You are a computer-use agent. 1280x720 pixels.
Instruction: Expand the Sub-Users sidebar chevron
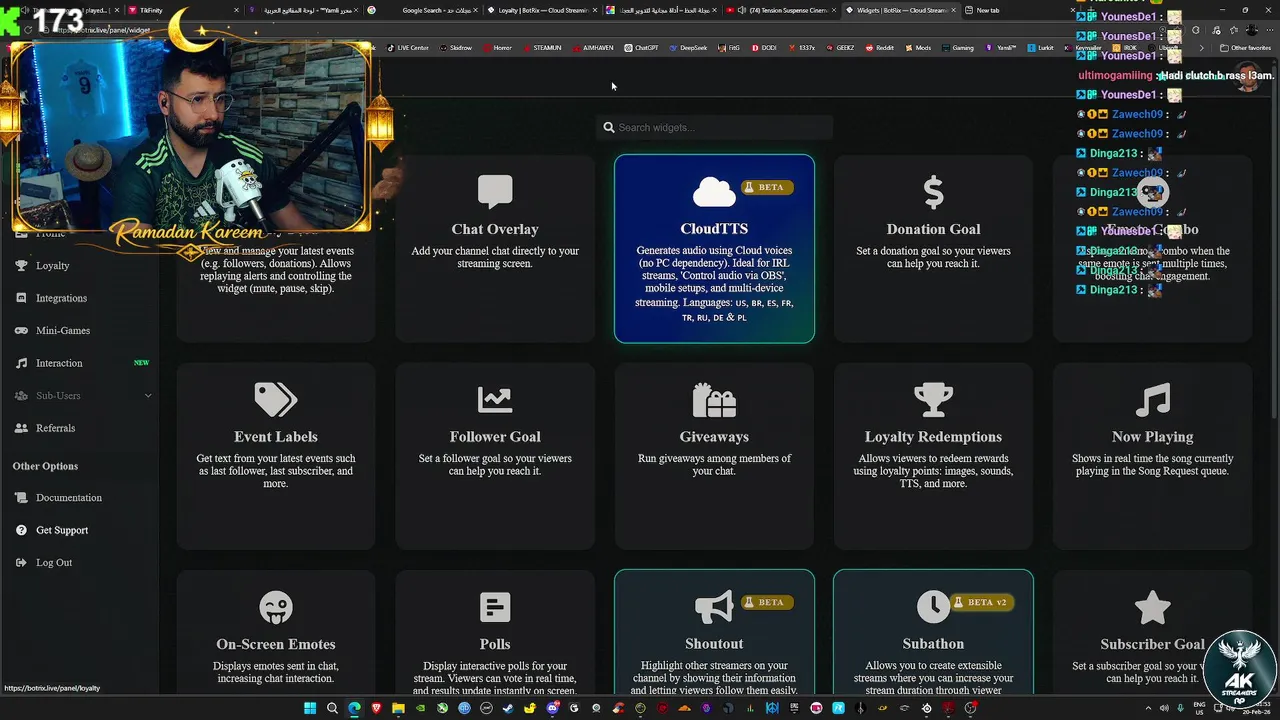coord(148,396)
